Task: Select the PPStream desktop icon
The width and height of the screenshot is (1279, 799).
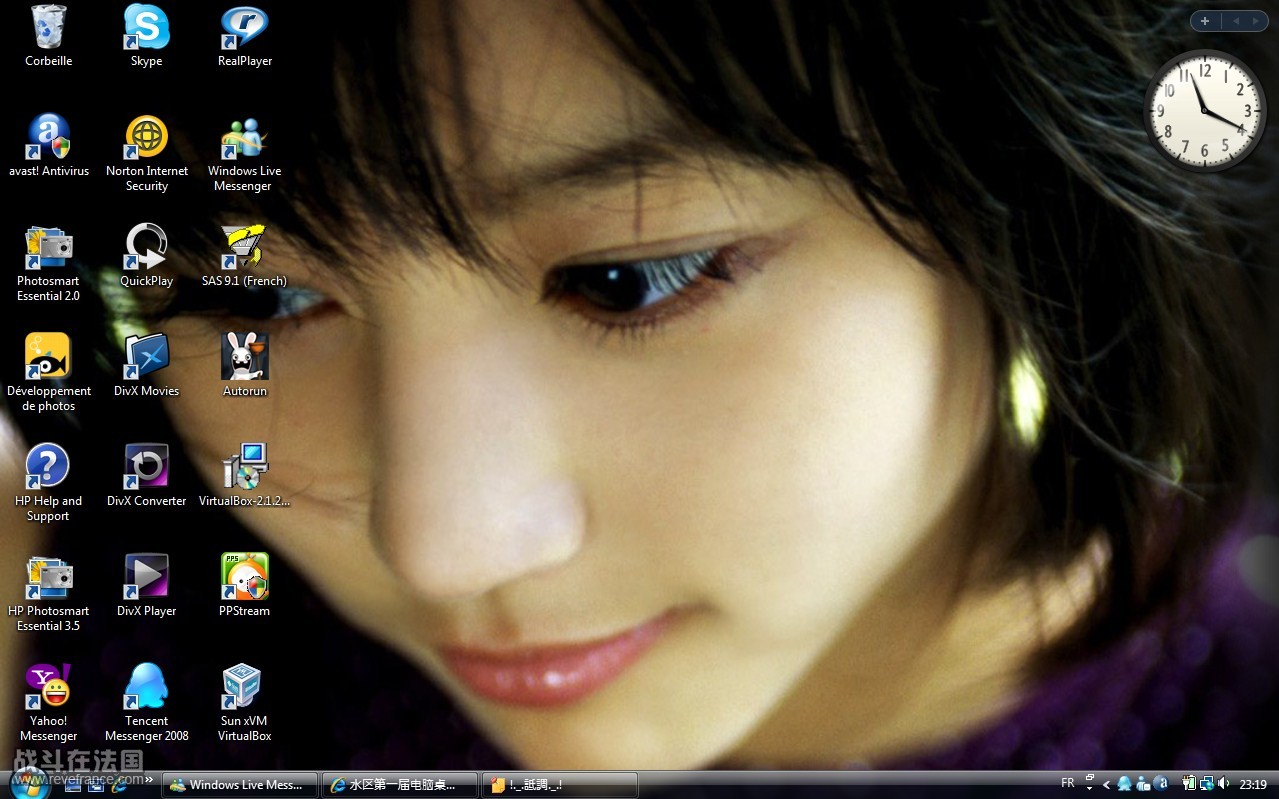Action: click(x=245, y=586)
